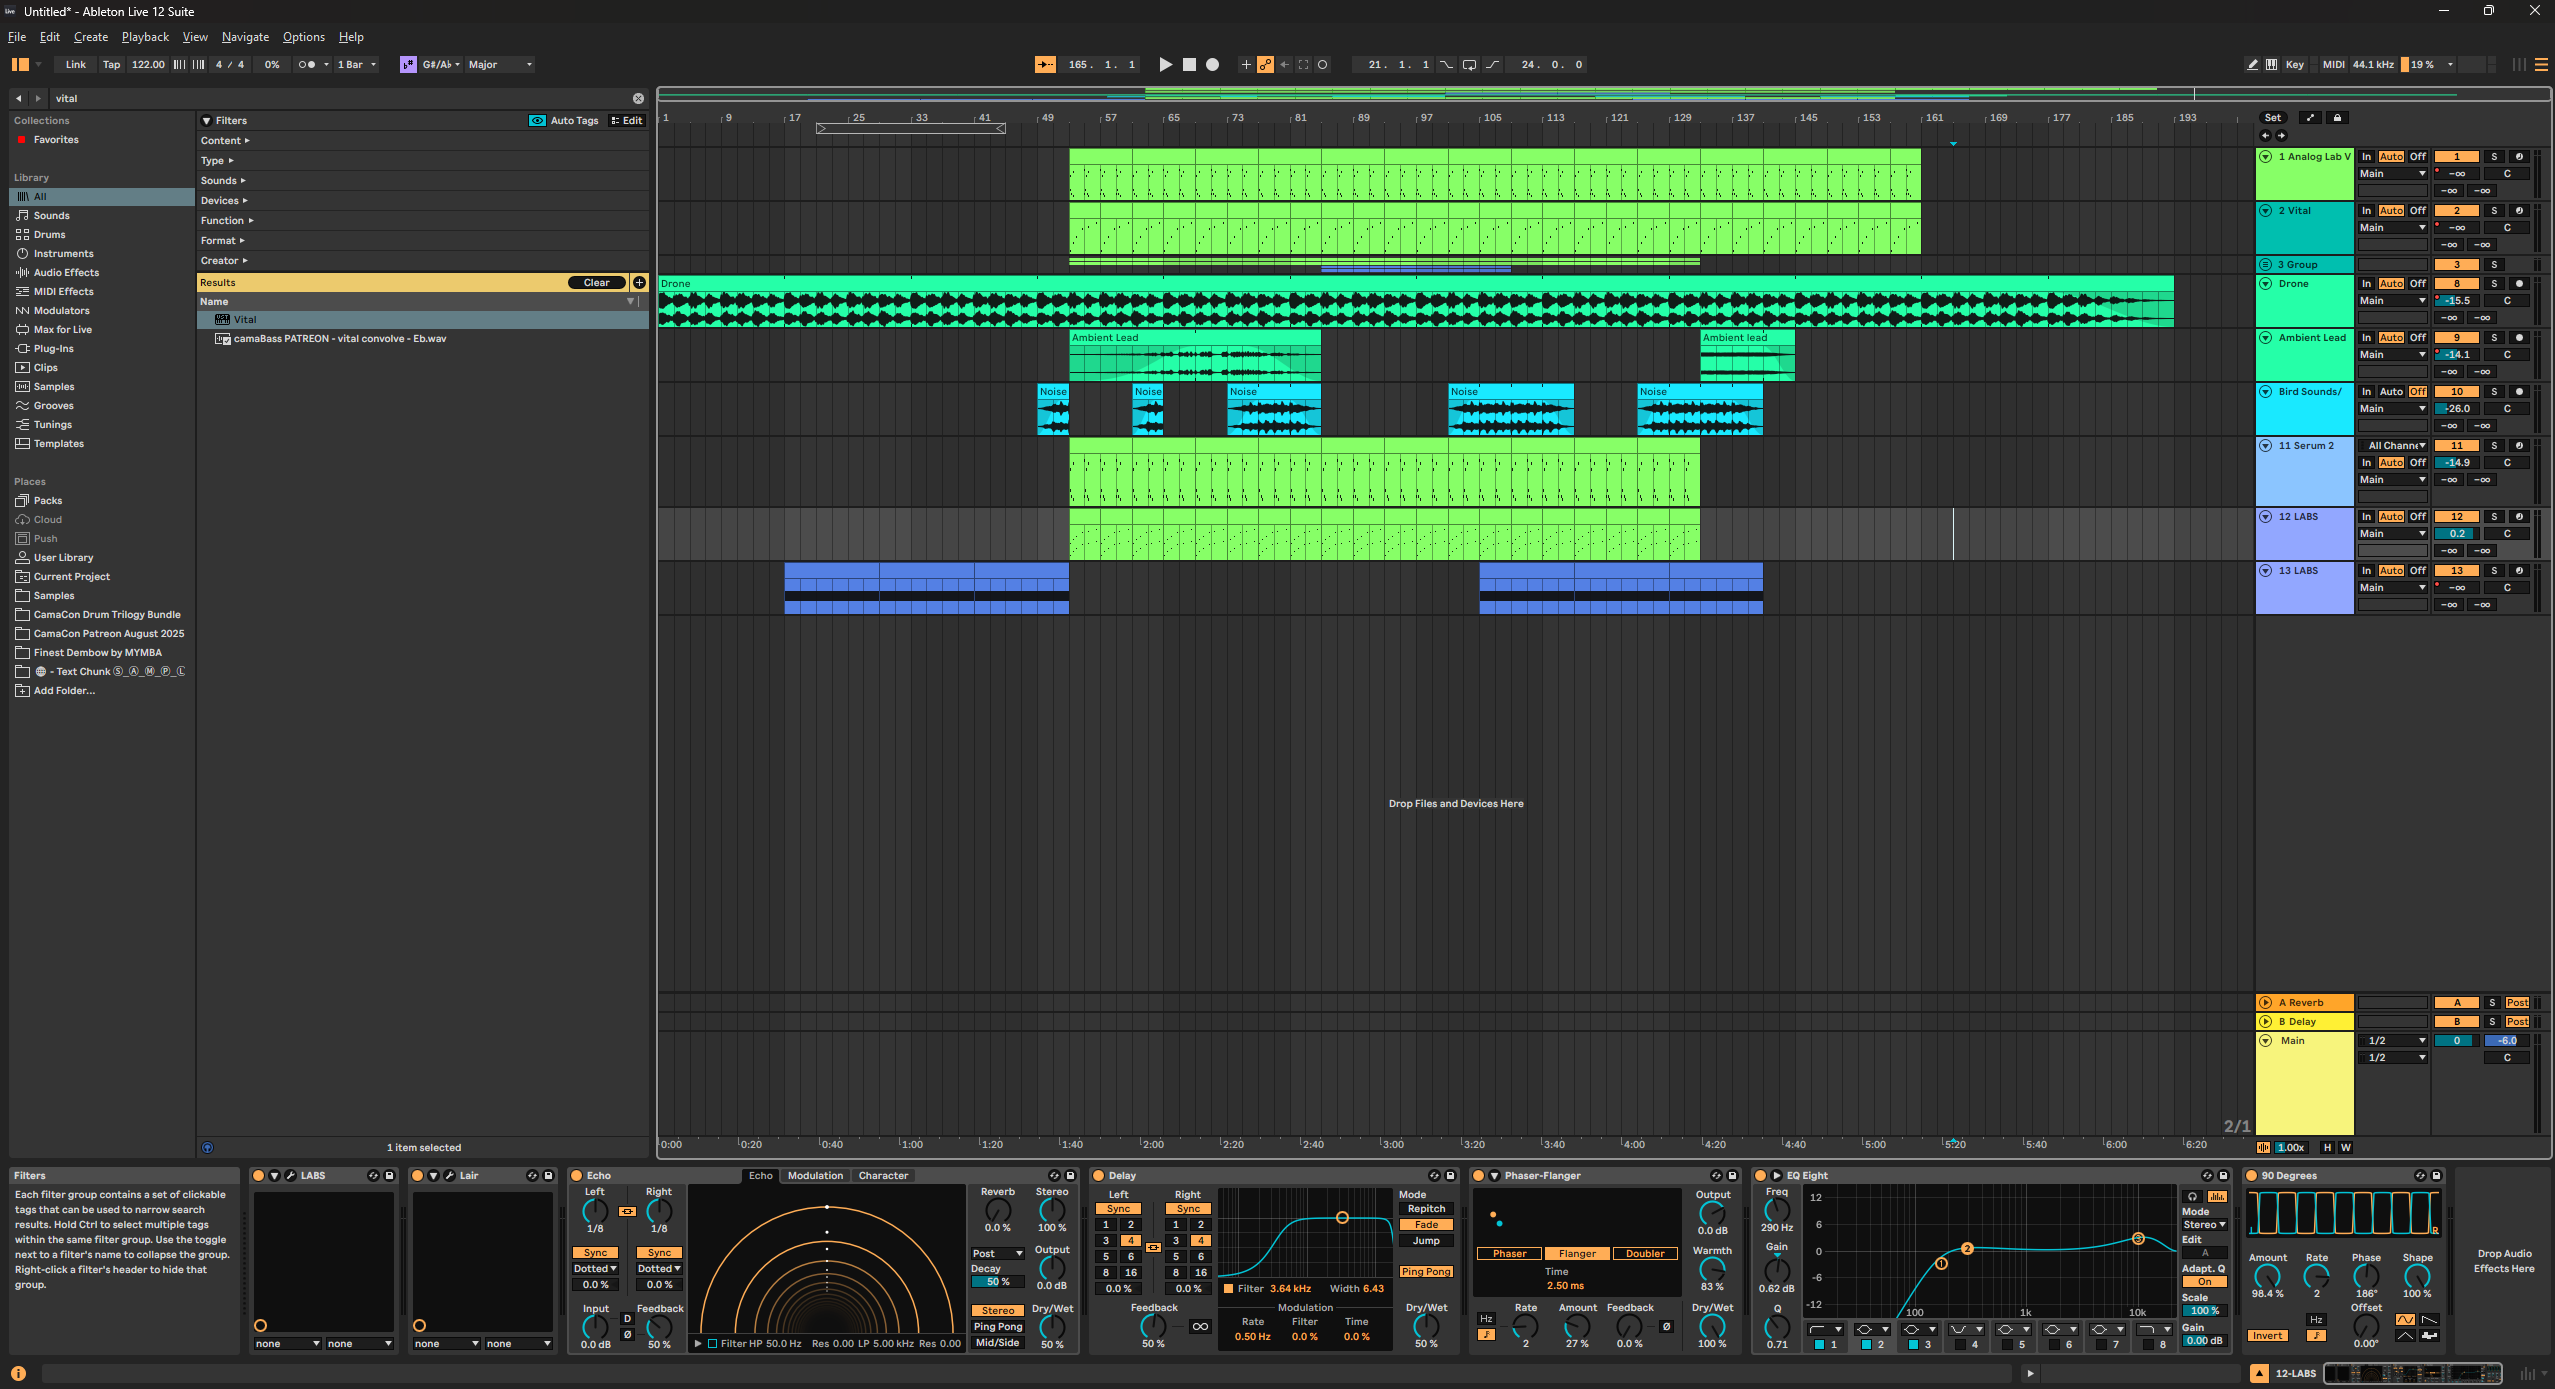Adjust the Echo Dry/Wet knob

1052,1327
